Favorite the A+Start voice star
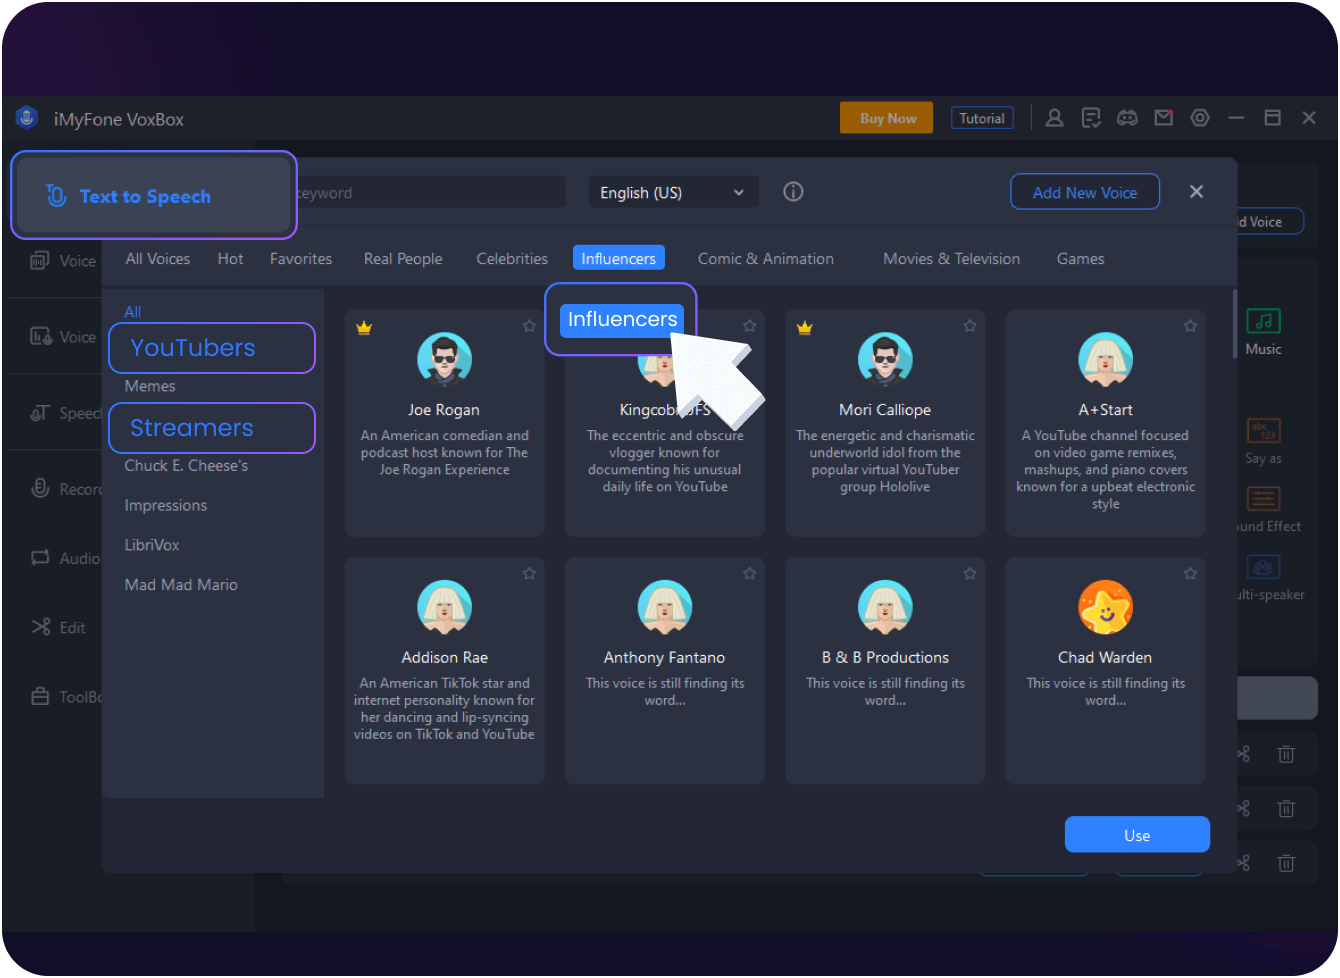The height and width of the screenshot is (978, 1340). pos(1190,326)
